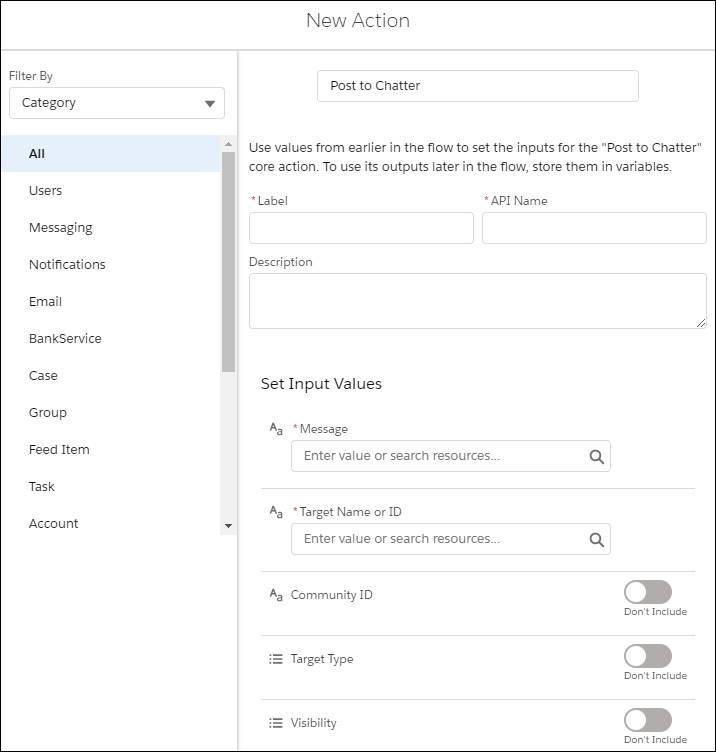
Task: Click the Message value input field
Action: point(451,456)
